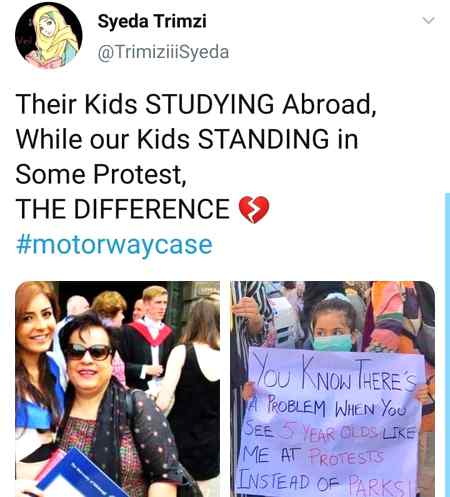
Task: Open Syeda Trimzi's display name link
Action: tap(152, 21)
